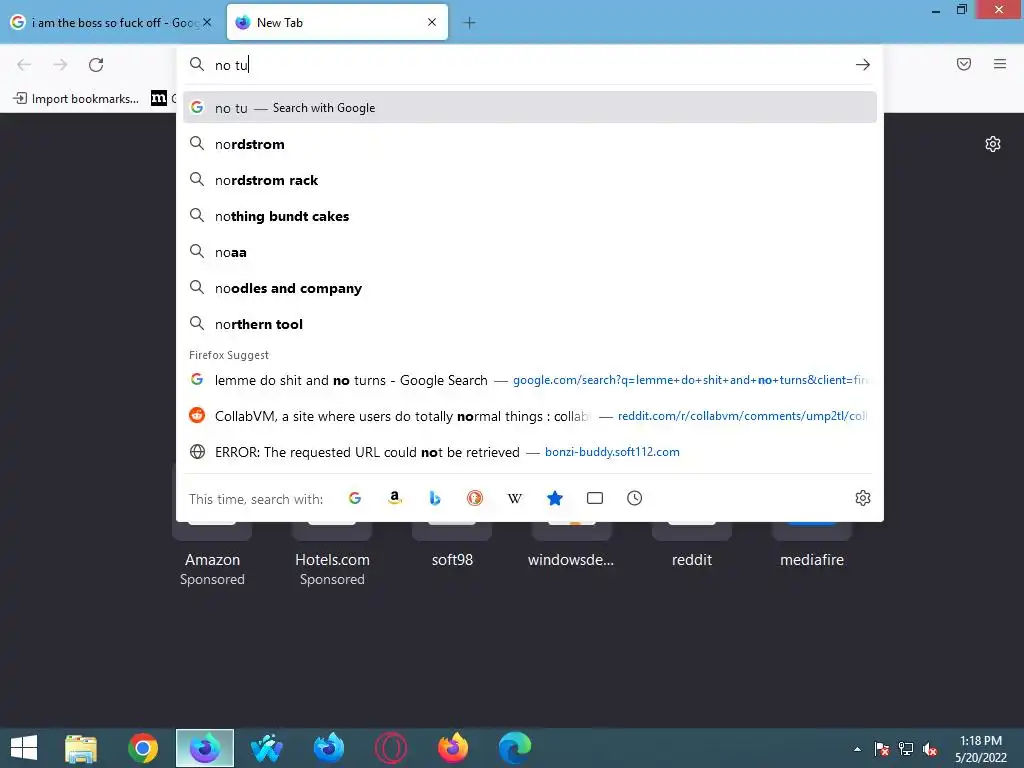
Task: Launch Microsoft Edge from taskbar
Action: click(x=515, y=748)
